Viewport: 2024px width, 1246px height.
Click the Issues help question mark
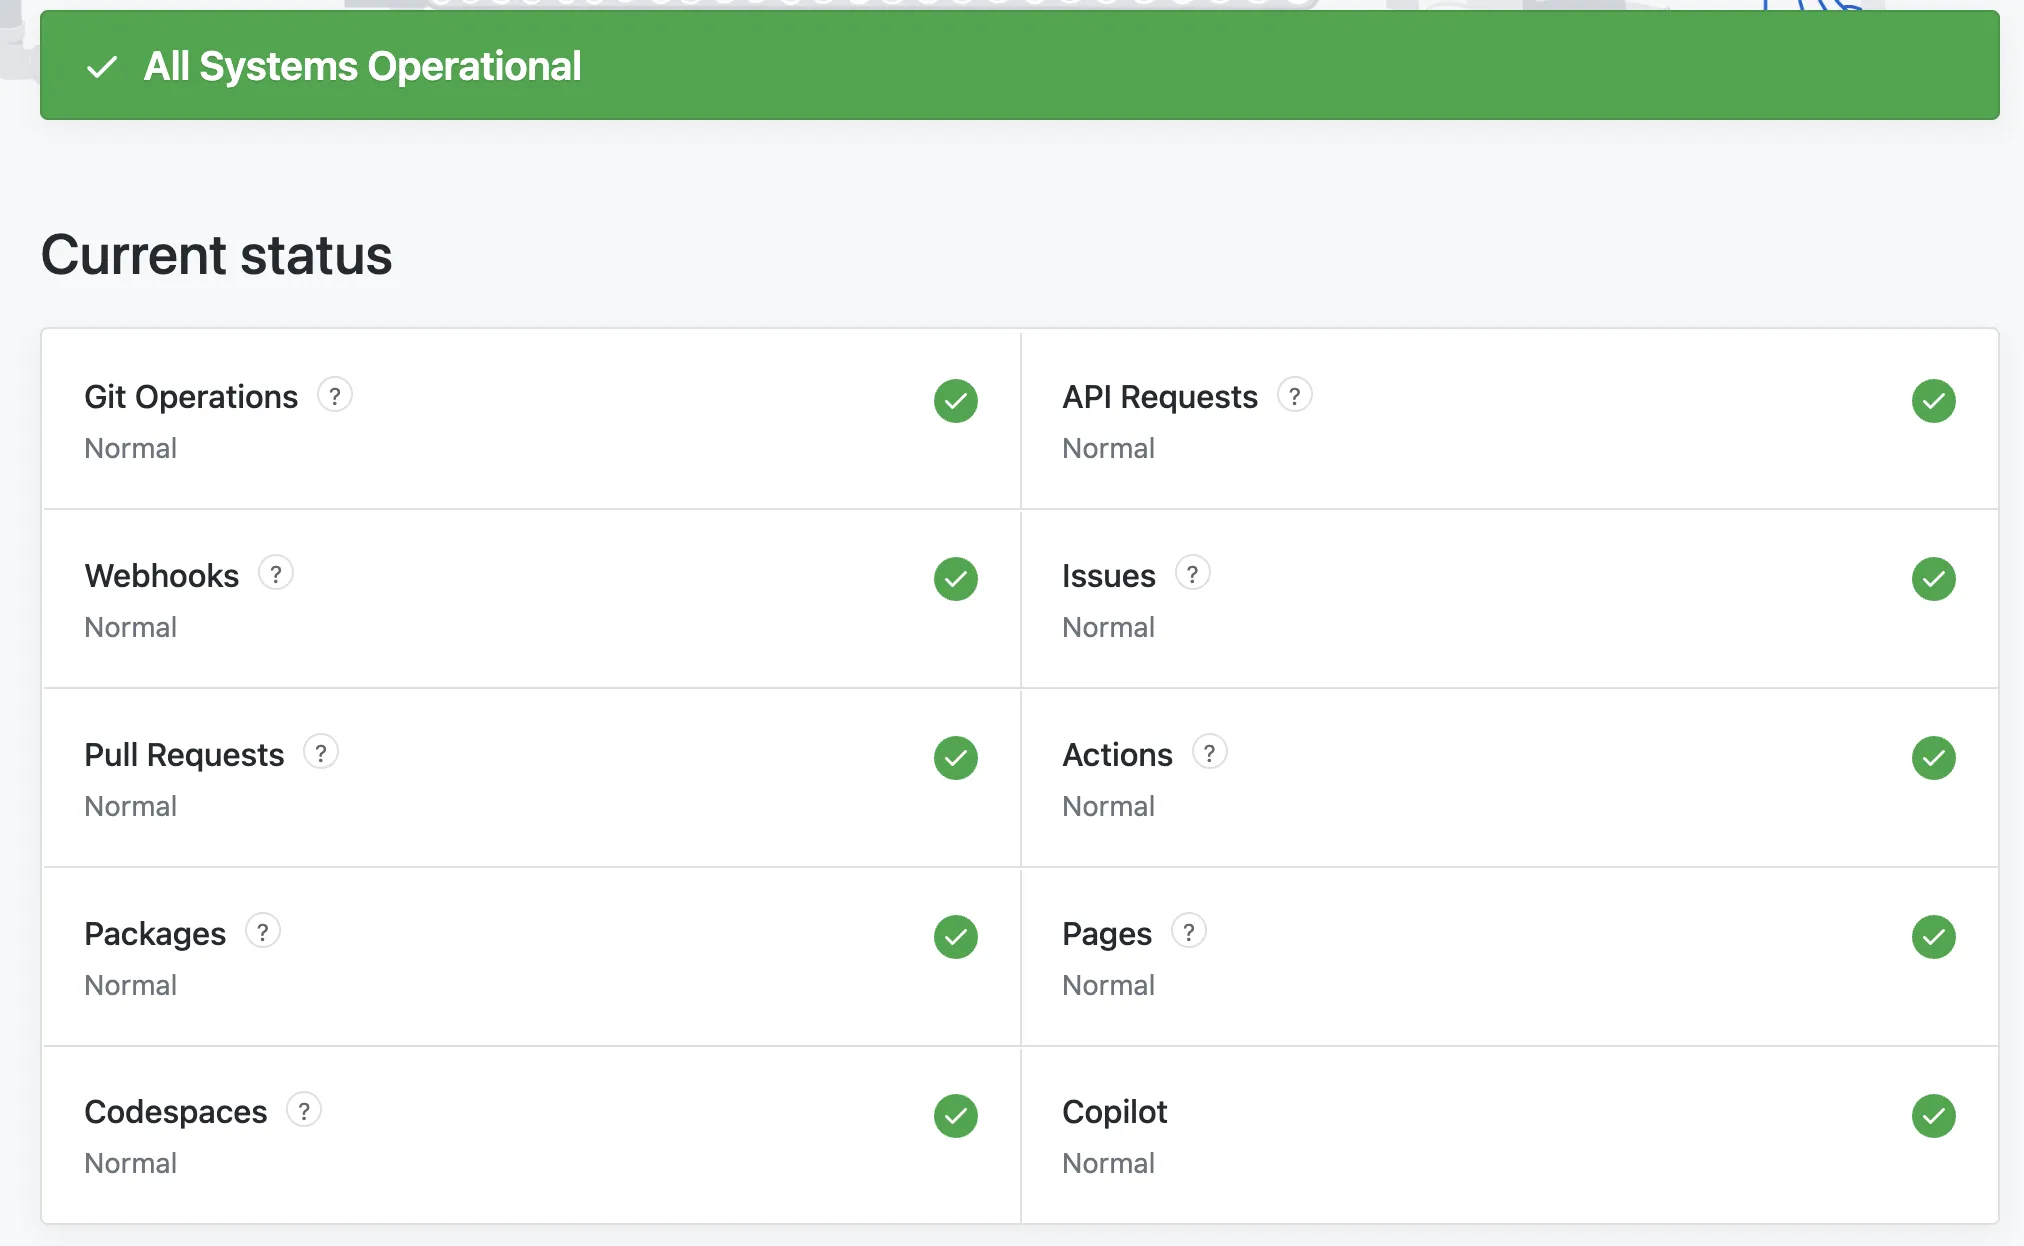(1193, 573)
